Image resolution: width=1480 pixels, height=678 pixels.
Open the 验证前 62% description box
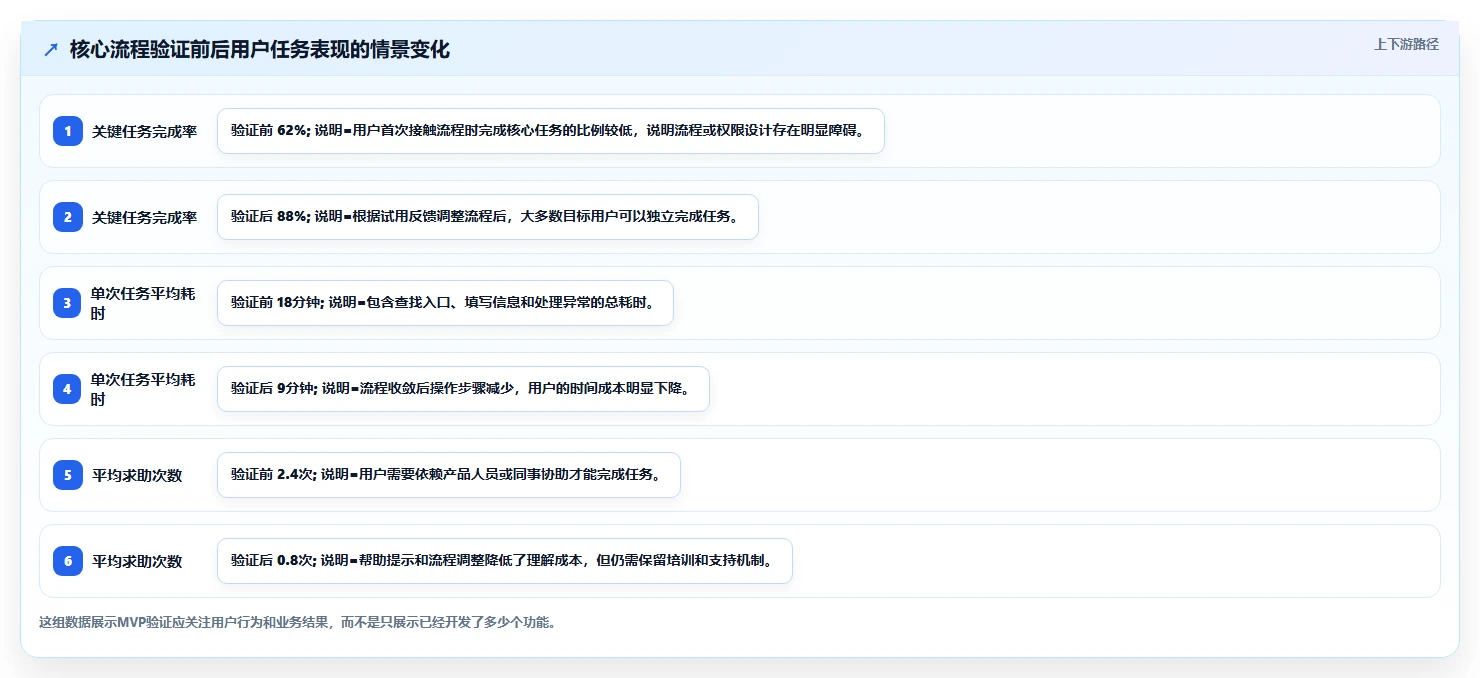[x=551, y=131]
